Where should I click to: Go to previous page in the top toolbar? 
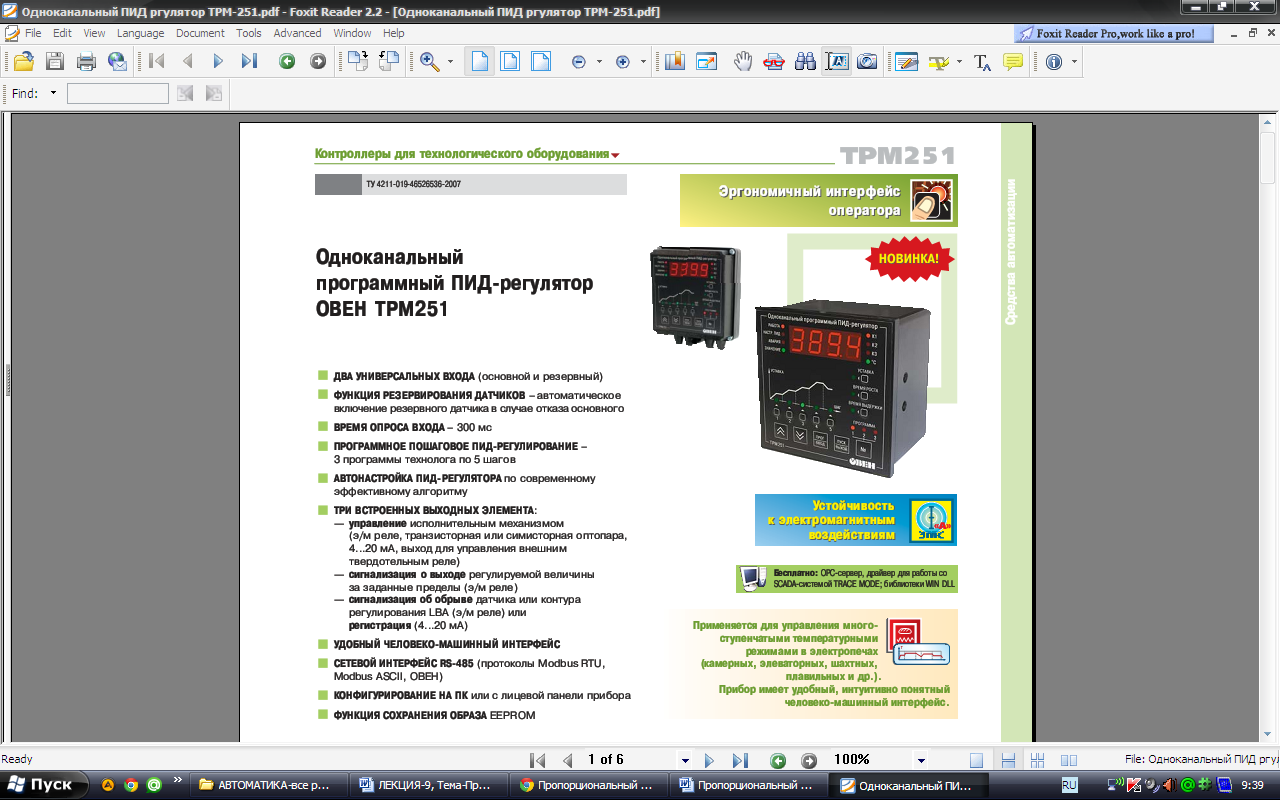187,62
